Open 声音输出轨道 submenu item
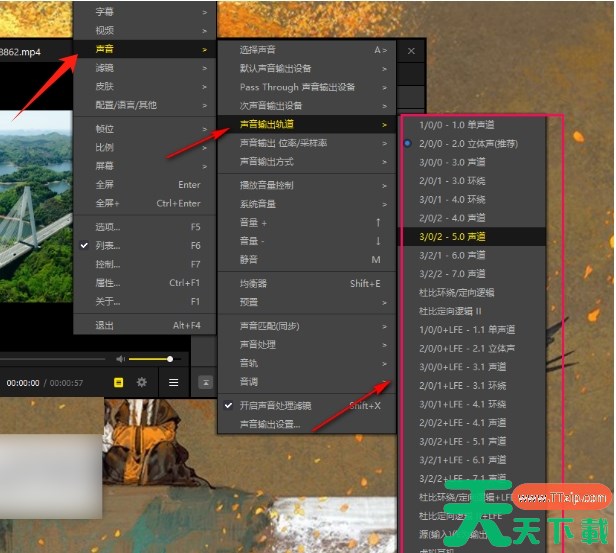 click(x=306, y=125)
